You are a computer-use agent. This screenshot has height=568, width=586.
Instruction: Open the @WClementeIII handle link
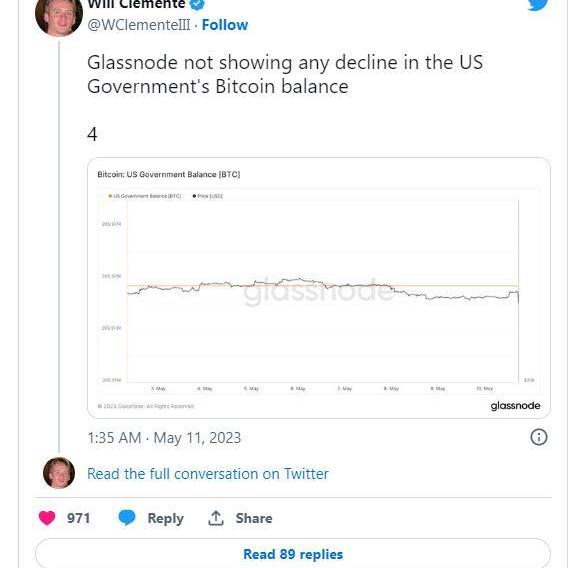pos(139,25)
